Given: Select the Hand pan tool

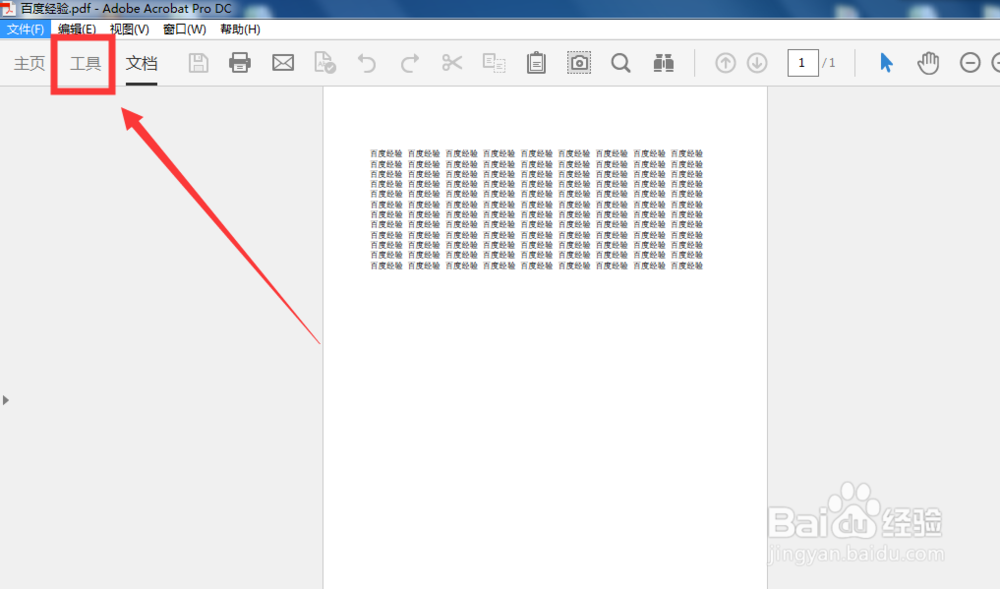Looking at the screenshot, I should pyautogui.click(x=929, y=62).
